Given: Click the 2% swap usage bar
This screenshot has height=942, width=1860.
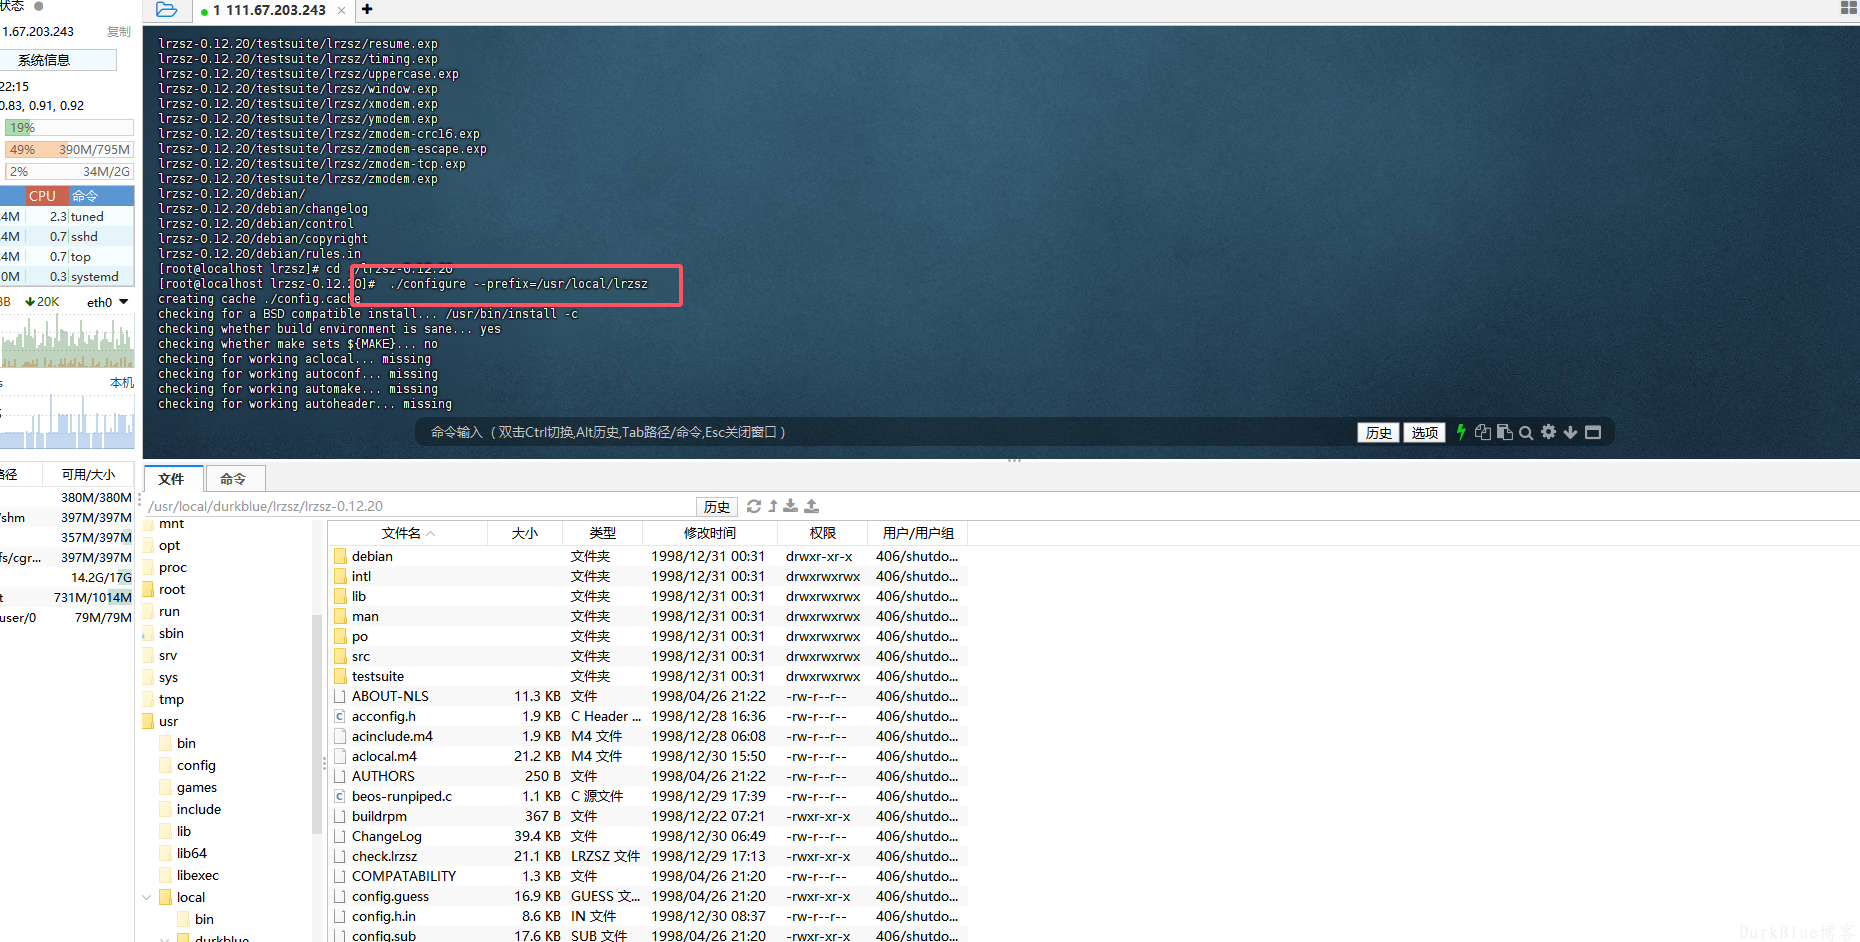Looking at the screenshot, I should point(69,172).
